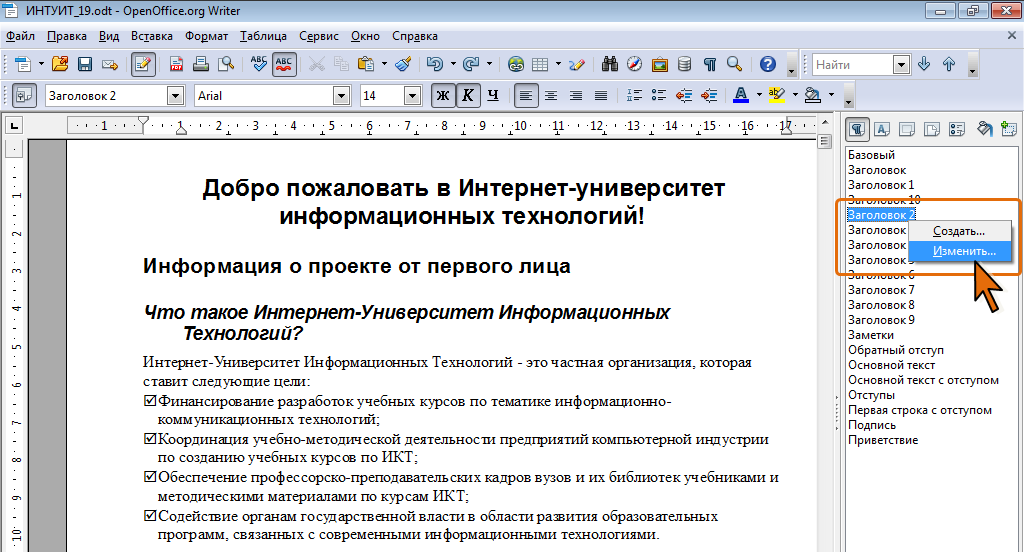Open the New document dropdown arrow
This screenshot has height=552, width=1024.
coord(41,64)
